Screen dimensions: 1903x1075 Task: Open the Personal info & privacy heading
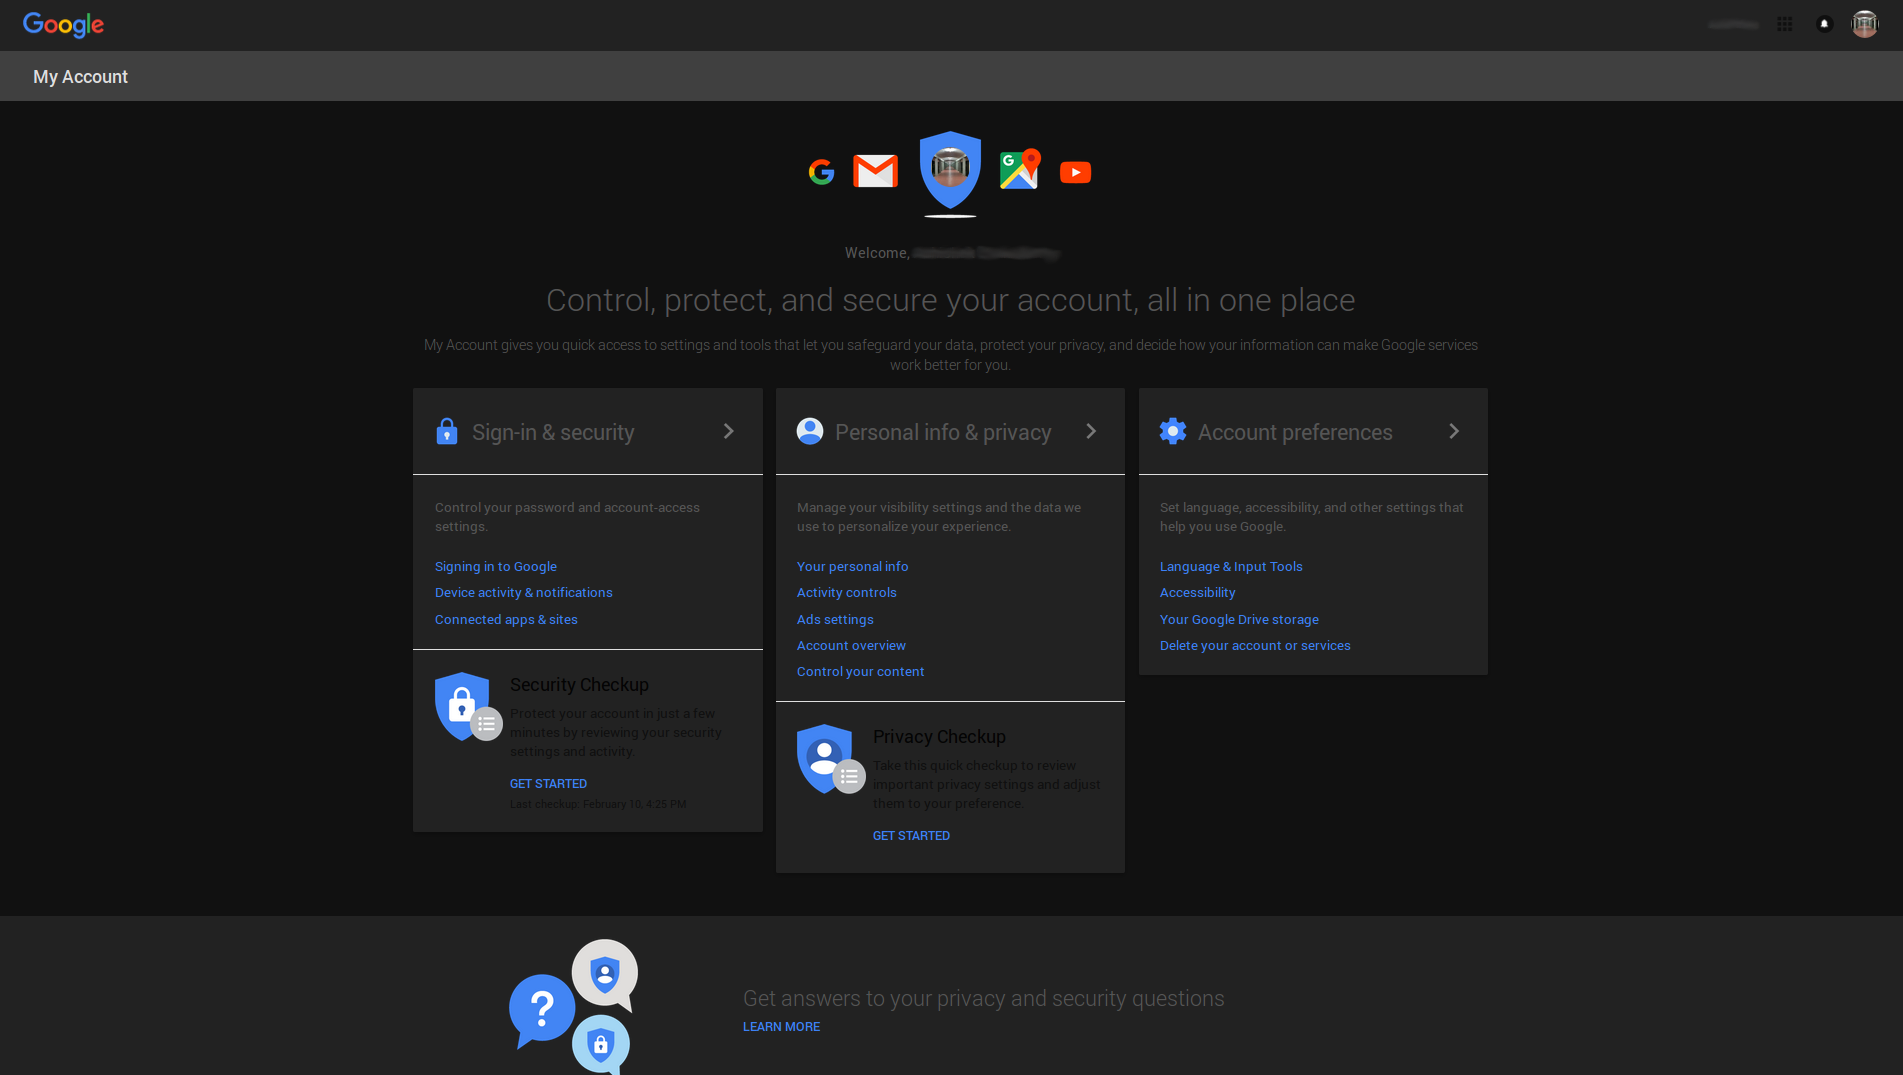(943, 432)
